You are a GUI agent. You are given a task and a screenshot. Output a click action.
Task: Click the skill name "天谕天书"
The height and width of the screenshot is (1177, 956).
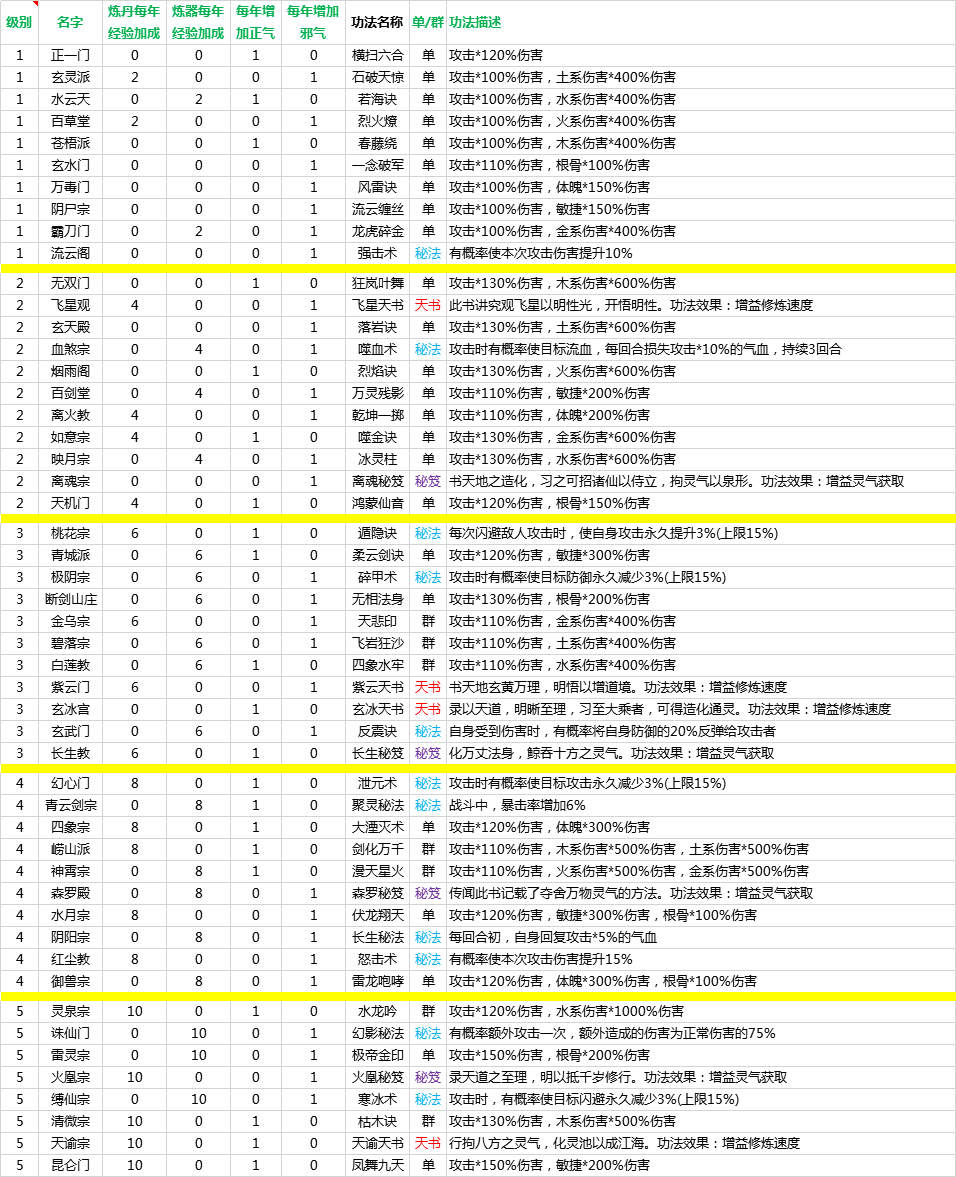point(377,1143)
